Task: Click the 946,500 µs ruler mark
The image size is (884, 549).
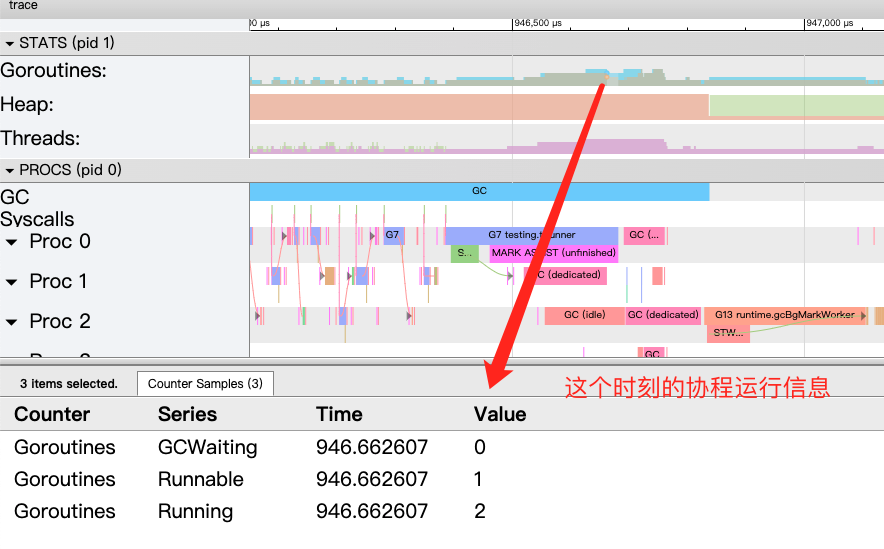Action: click(537, 23)
